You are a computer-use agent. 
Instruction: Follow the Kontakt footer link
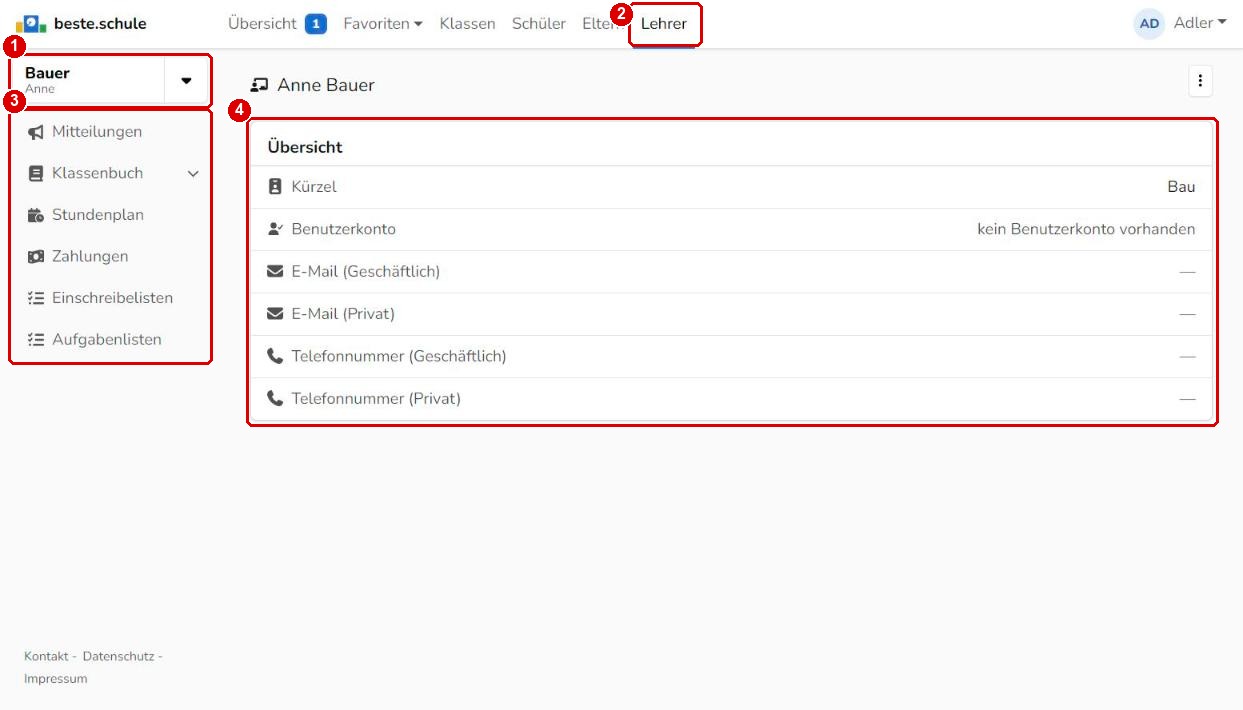46,656
